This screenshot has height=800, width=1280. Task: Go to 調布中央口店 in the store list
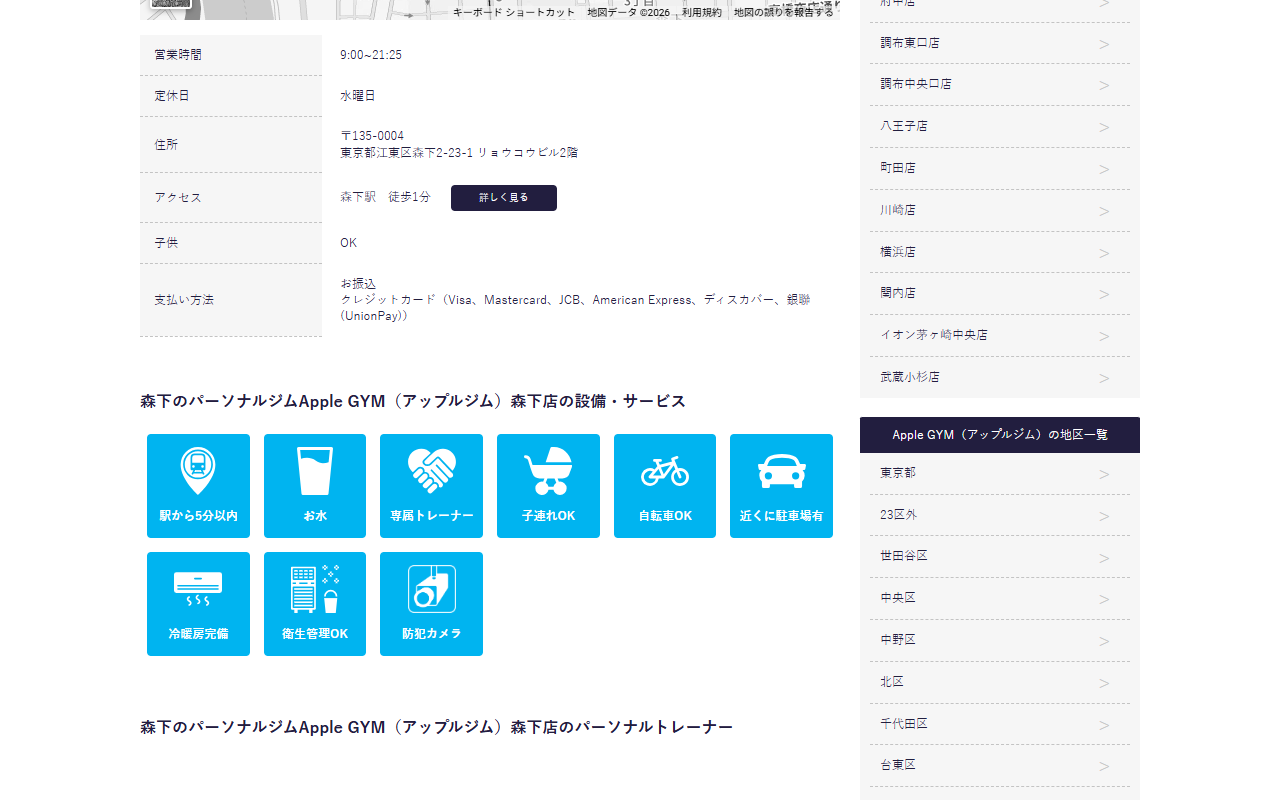(x=1000, y=85)
